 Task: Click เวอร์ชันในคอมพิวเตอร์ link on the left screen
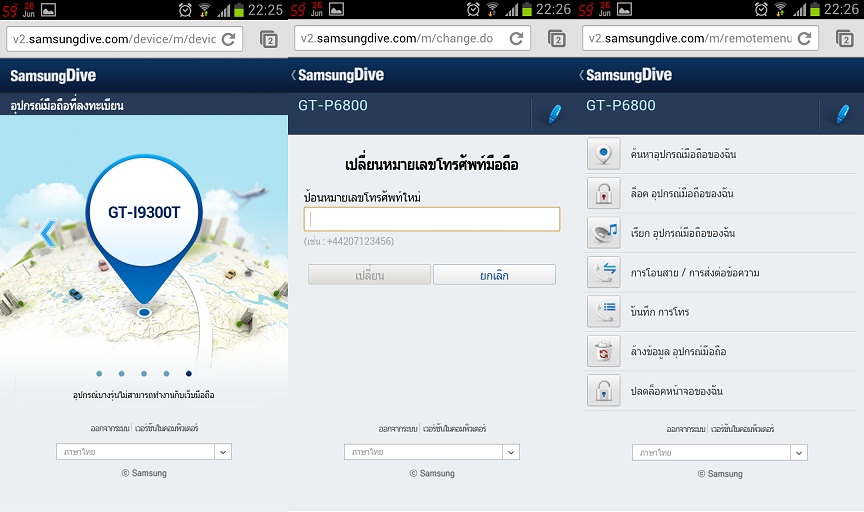tap(166, 428)
